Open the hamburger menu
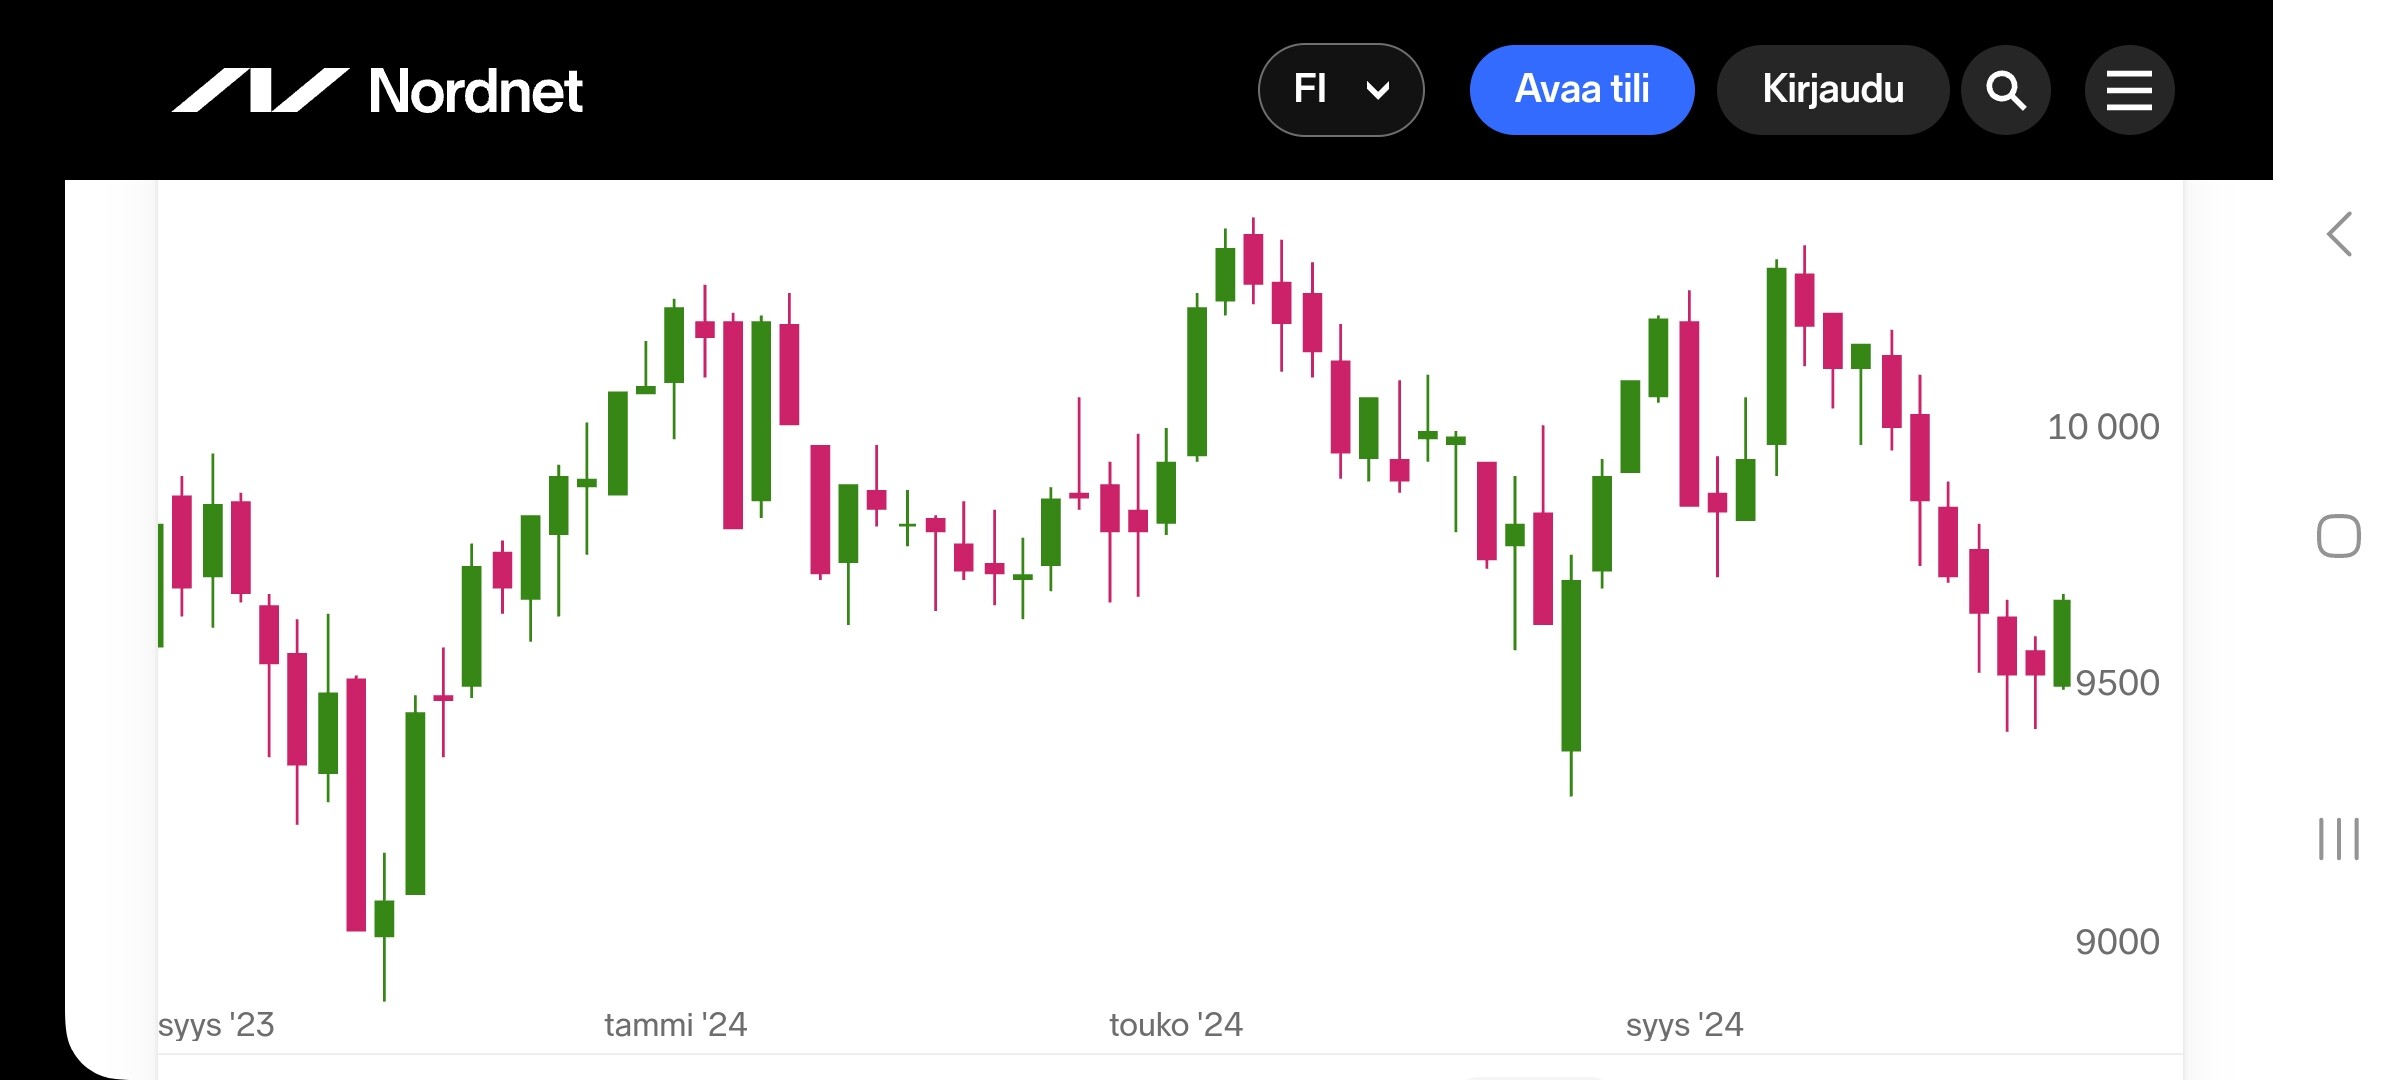Image resolution: width=2408 pixels, height=1080 pixels. pyautogui.click(x=2129, y=90)
